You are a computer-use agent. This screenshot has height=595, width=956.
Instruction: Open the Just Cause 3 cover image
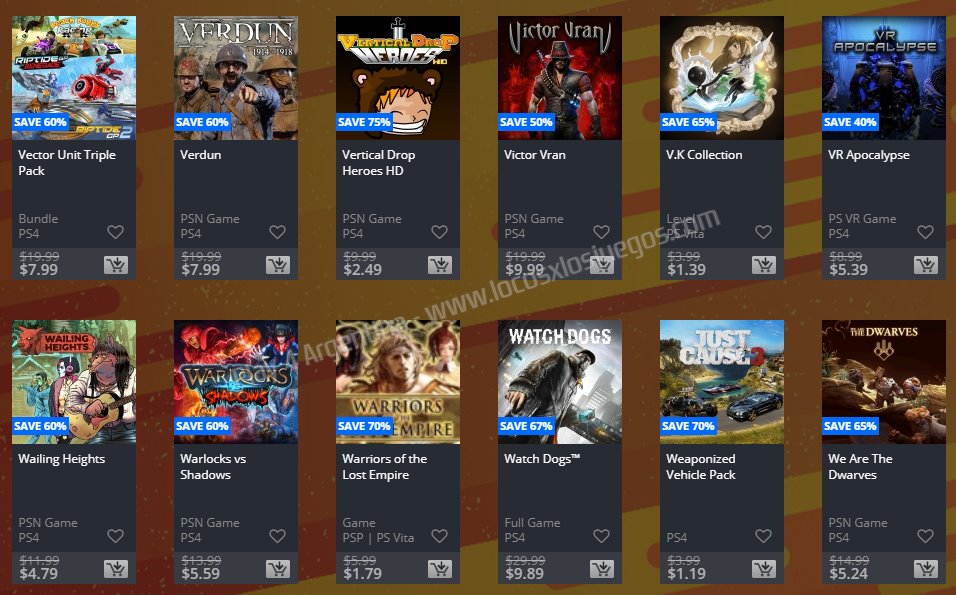pyautogui.click(x=722, y=382)
